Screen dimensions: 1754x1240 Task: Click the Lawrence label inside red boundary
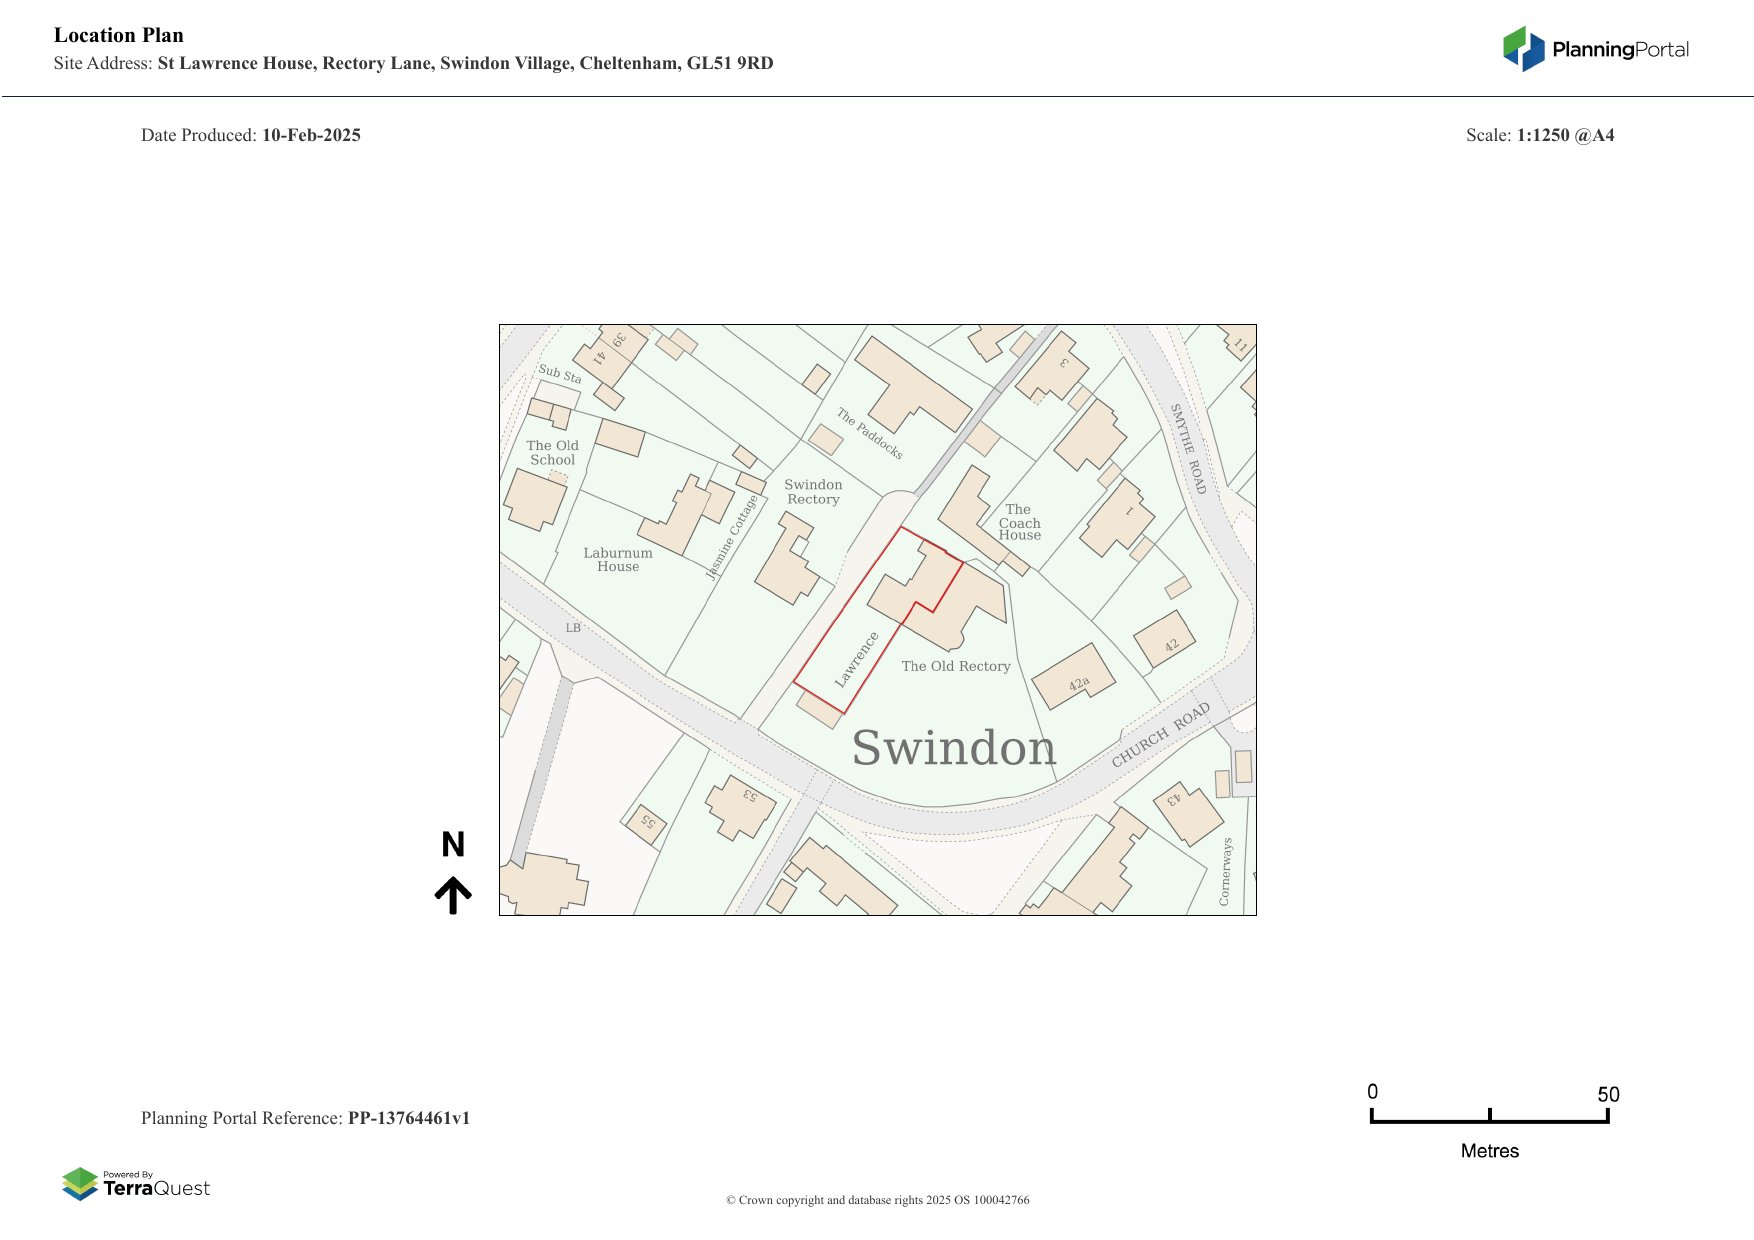(856, 659)
